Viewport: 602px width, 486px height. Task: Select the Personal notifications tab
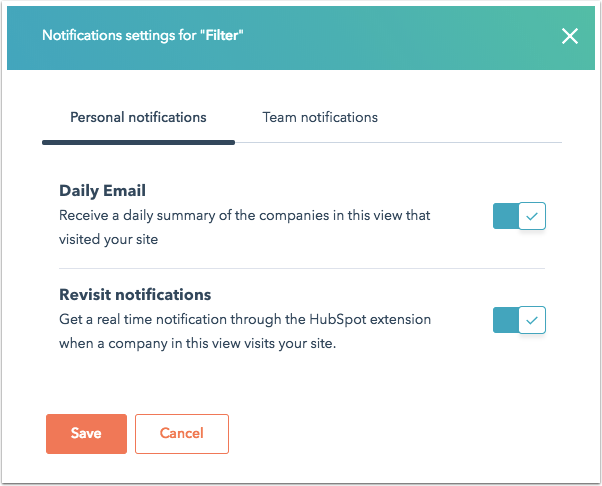pos(138,117)
